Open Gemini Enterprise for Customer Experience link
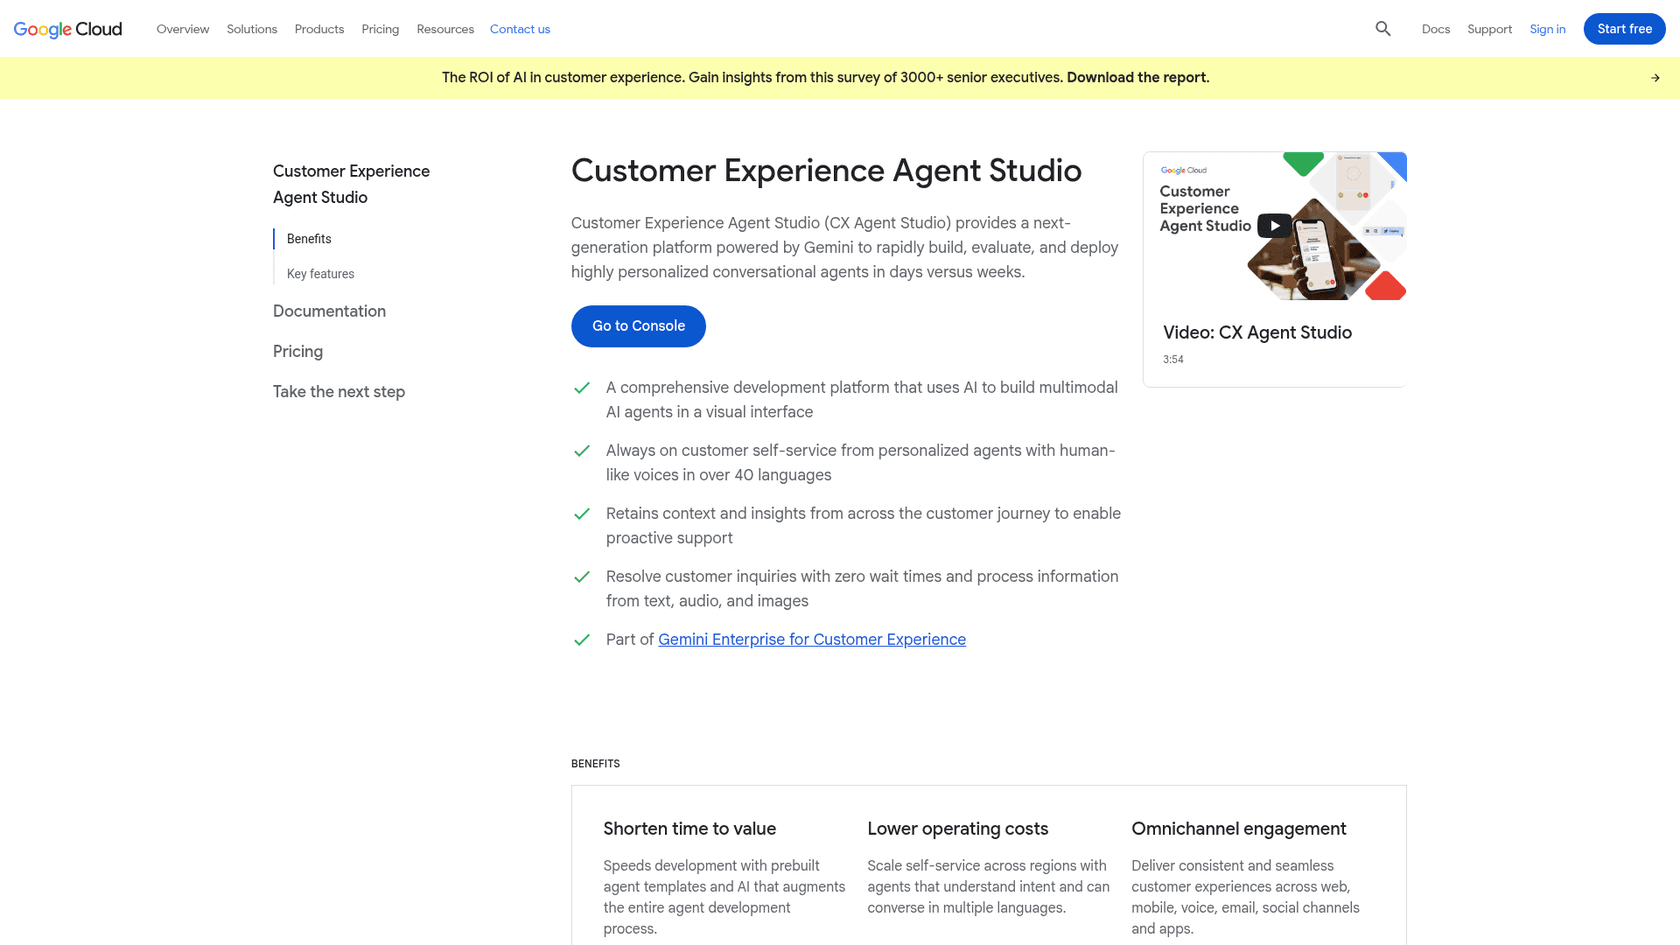 (812, 640)
